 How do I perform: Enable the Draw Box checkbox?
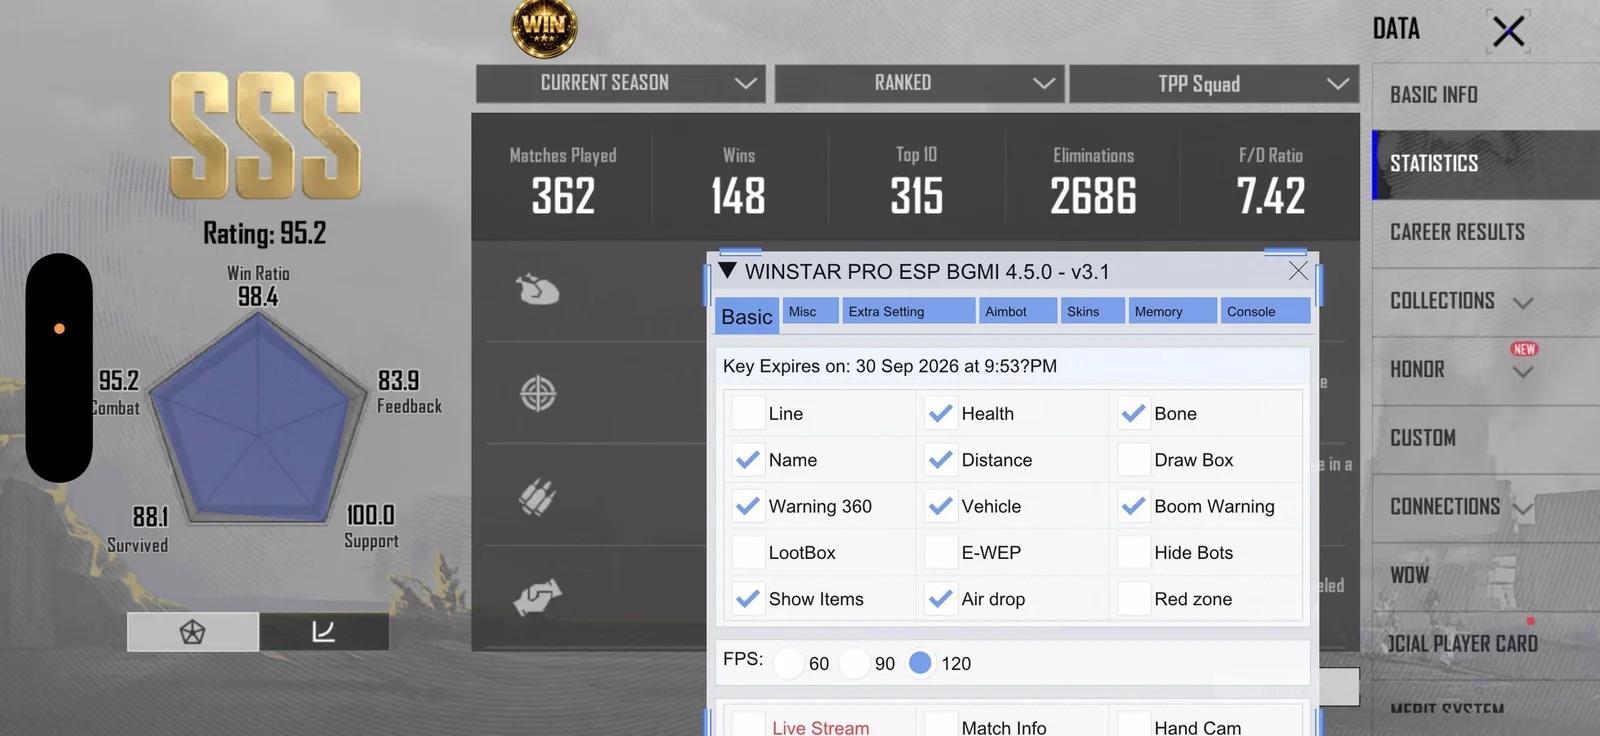point(1134,460)
